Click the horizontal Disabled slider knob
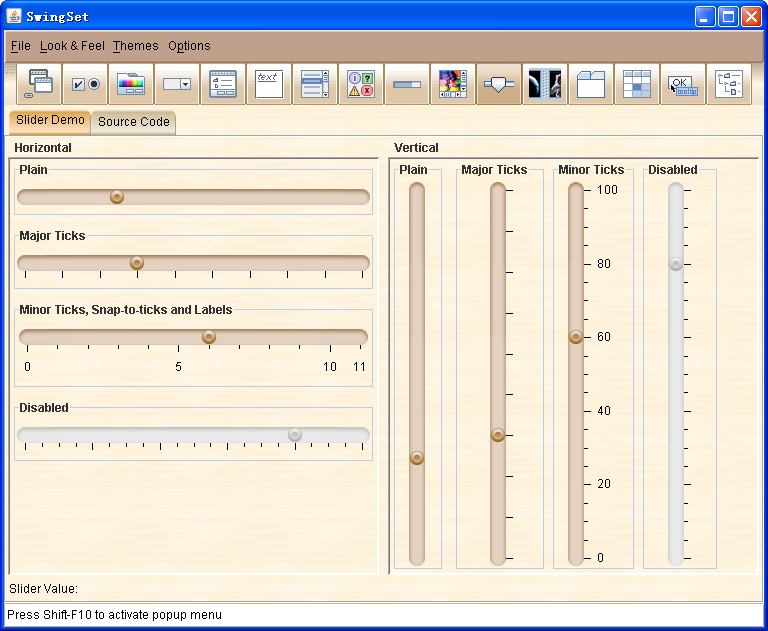This screenshot has height=631, width=768. coord(295,435)
